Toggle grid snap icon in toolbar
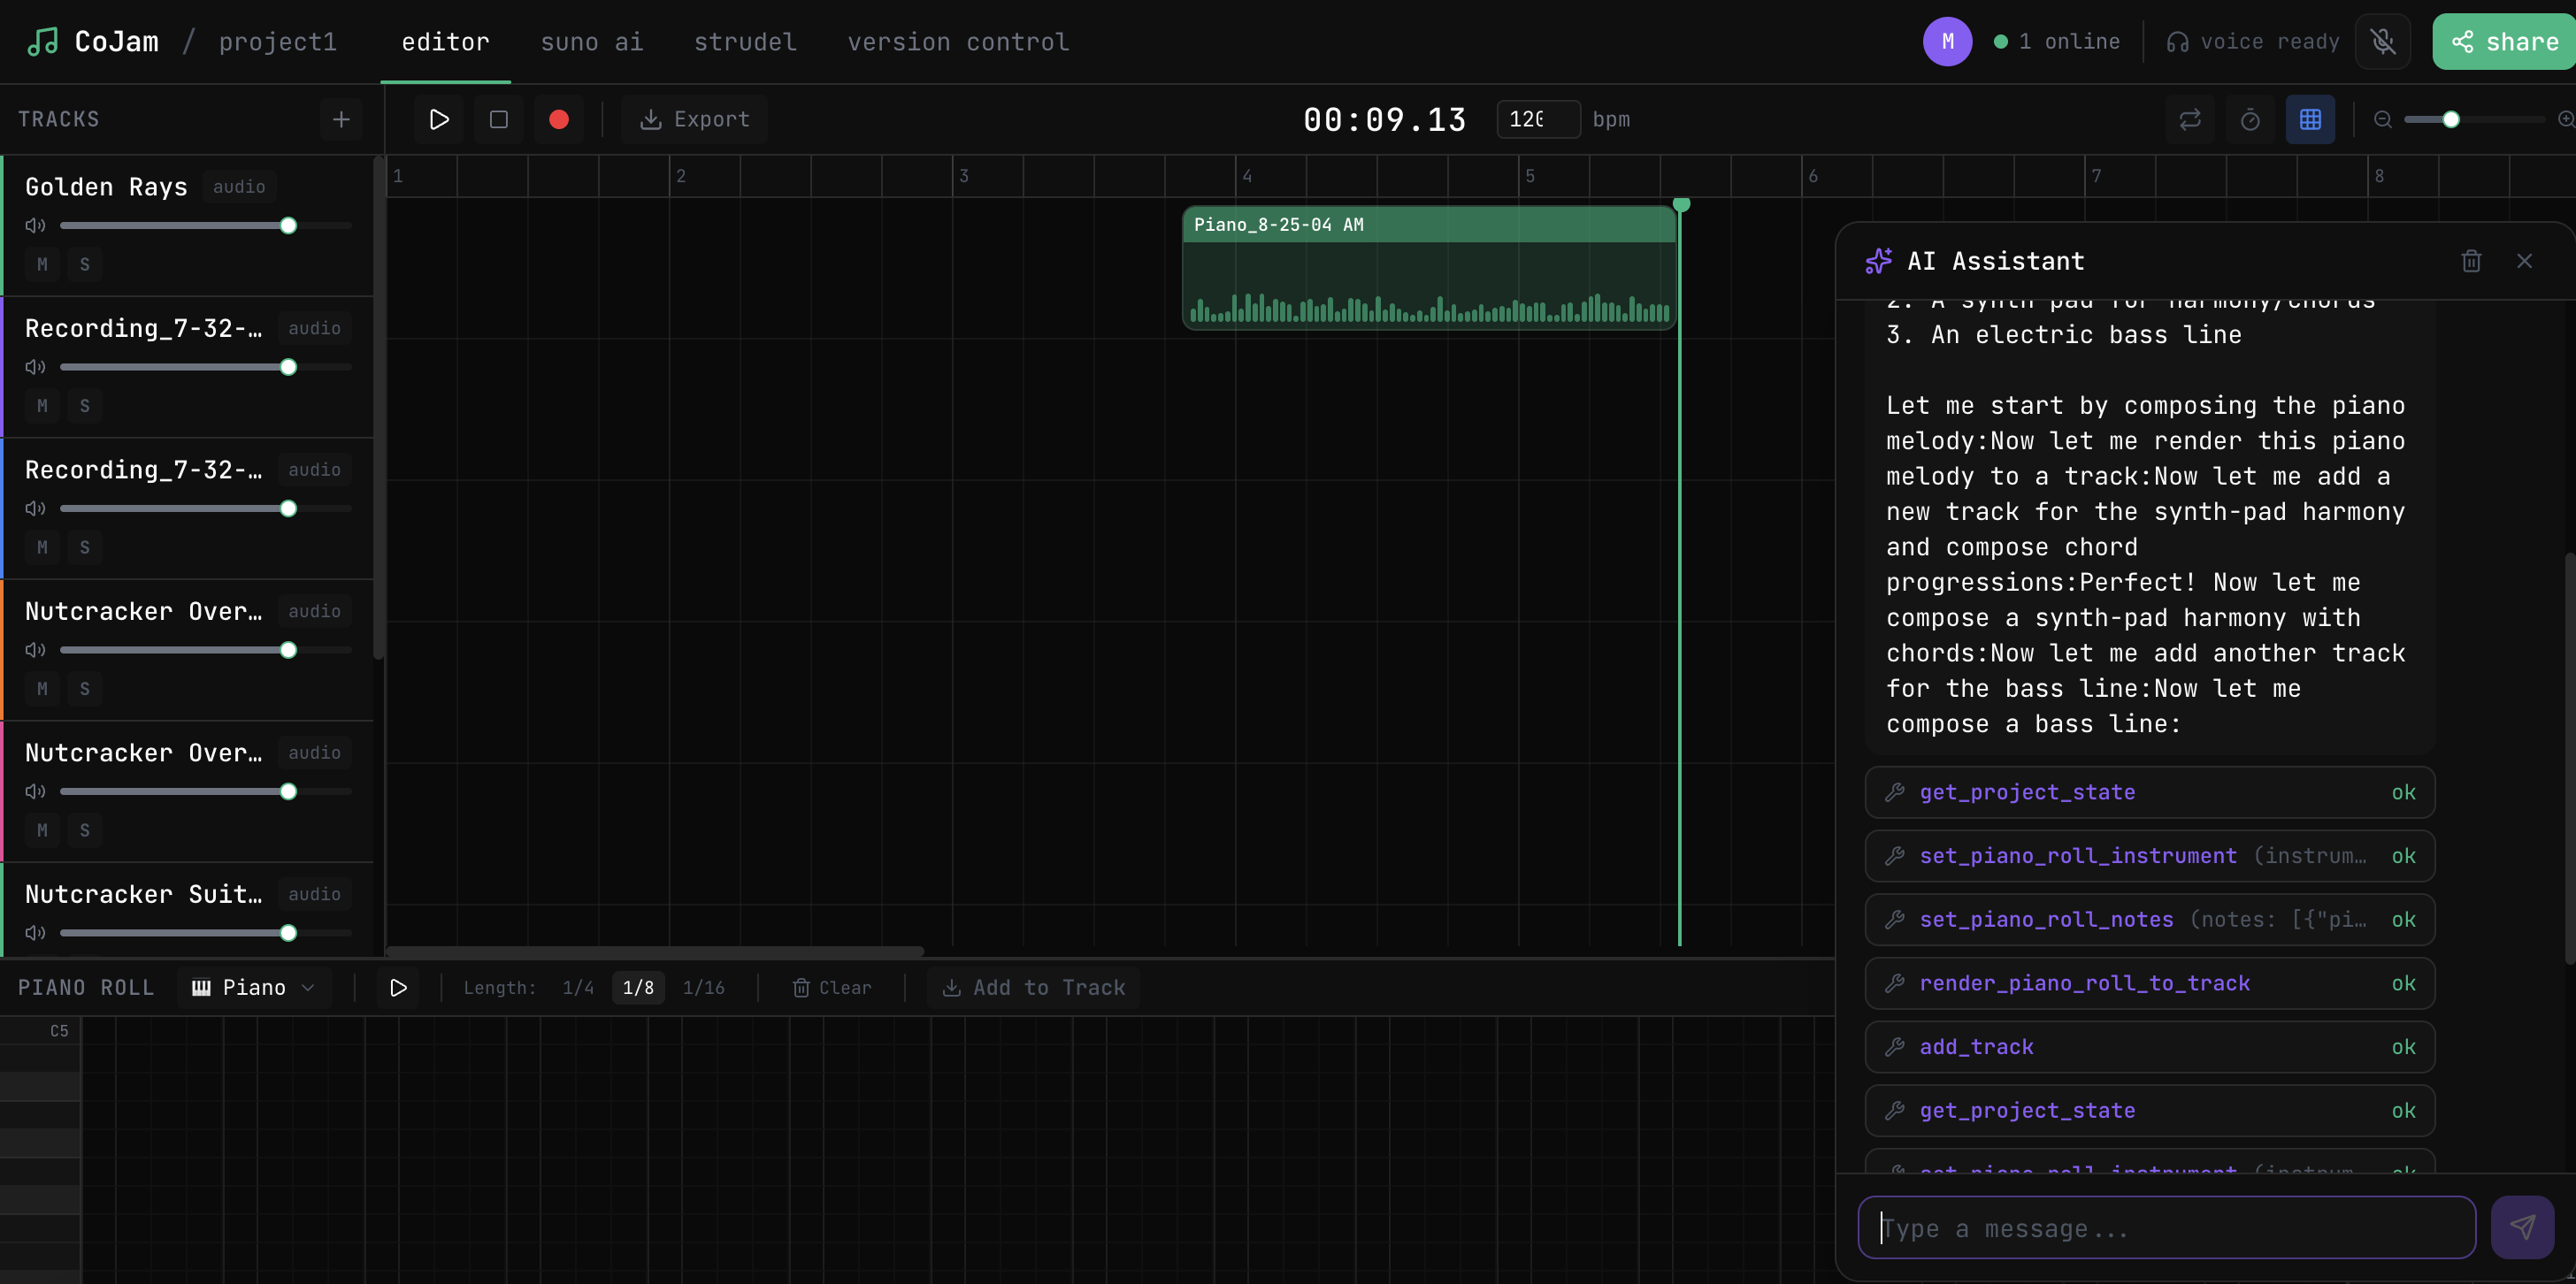The width and height of the screenshot is (2576, 1284). click(2309, 120)
